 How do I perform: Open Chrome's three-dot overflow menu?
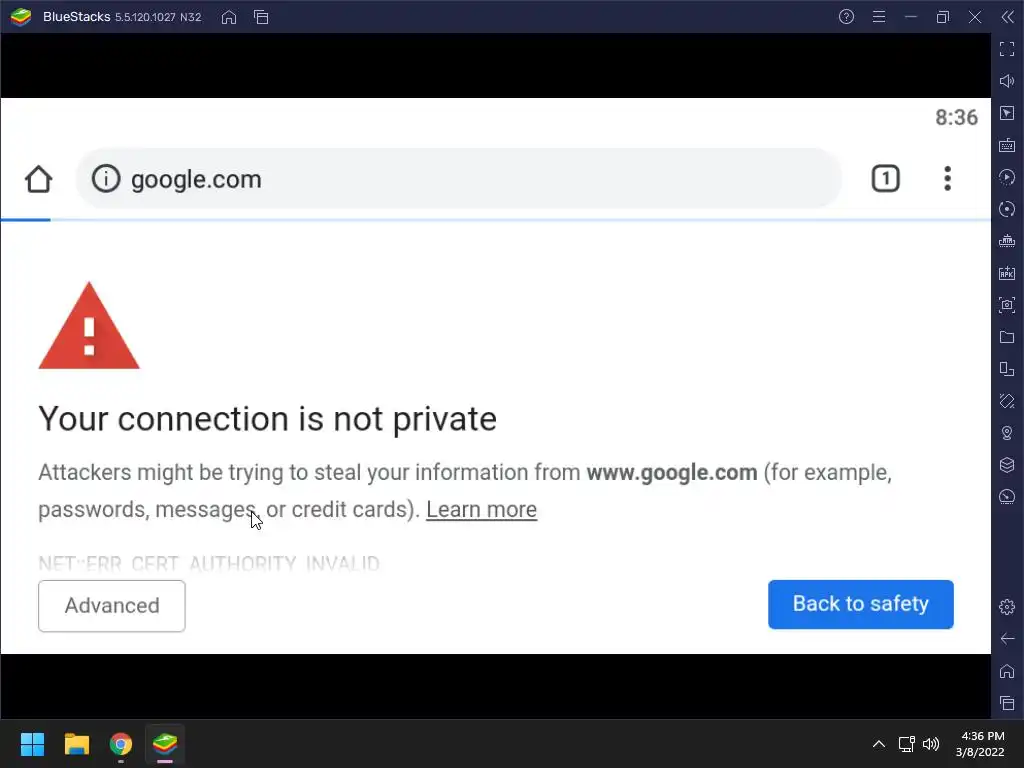(947, 179)
